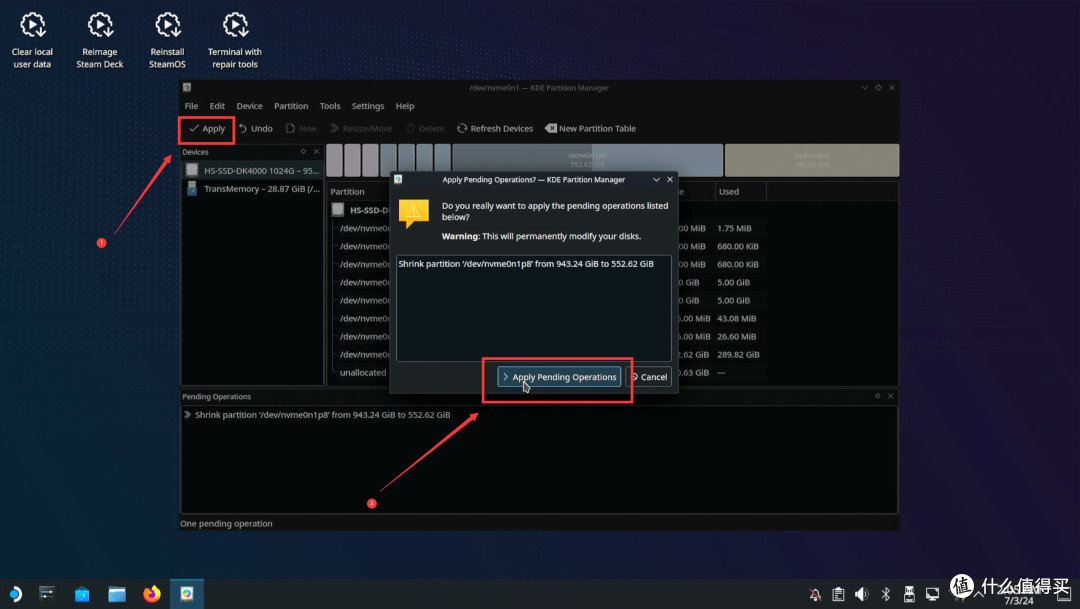Viewport: 1080px width, 609px height.
Task: Undo the last pending operation
Action: [x=256, y=129]
